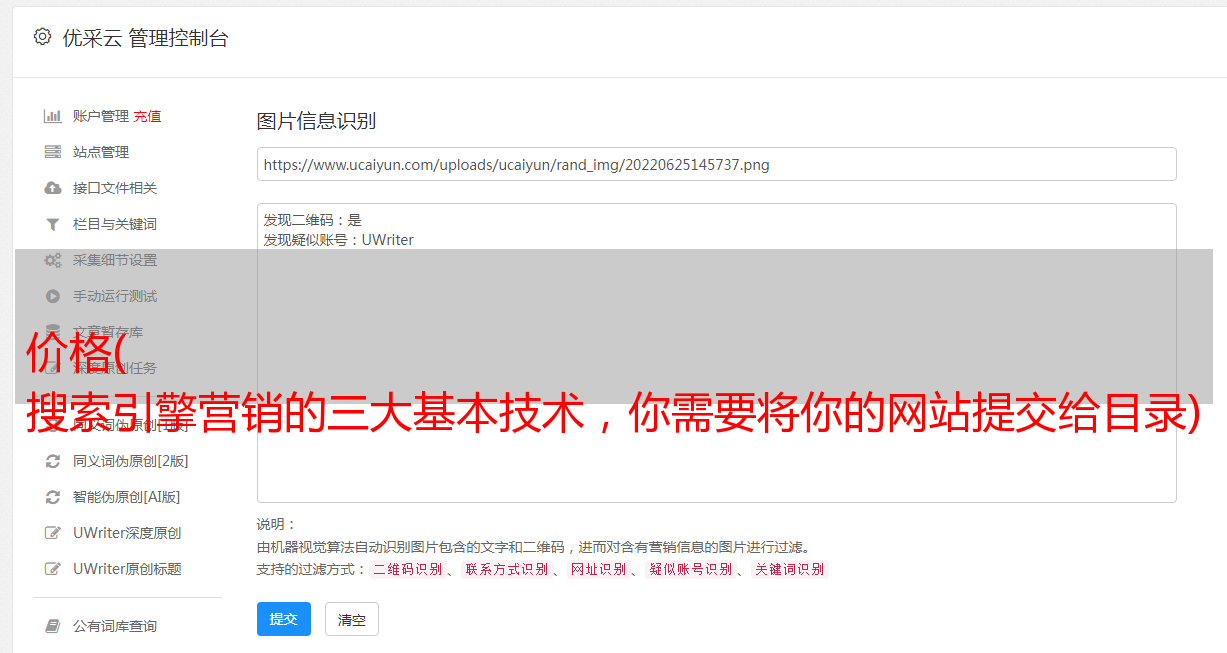Open 栏目与关键词 via its filter icon

53,224
